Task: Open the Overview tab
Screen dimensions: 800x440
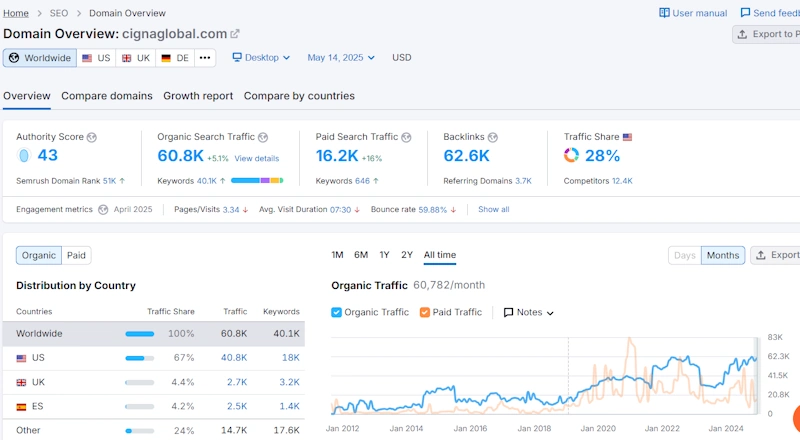Action: click(27, 96)
